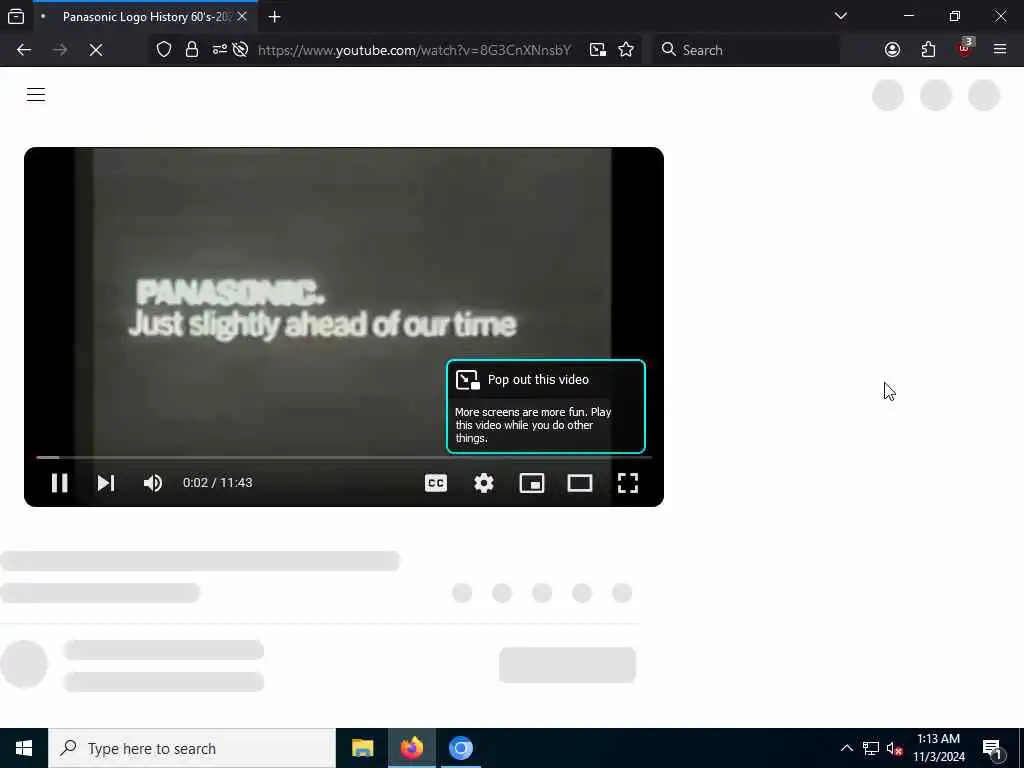The width and height of the screenshot is (1024, 768).
Task: Open Firefox tracking protection shield
Action: pyautogui.click(x=164, y=50)
